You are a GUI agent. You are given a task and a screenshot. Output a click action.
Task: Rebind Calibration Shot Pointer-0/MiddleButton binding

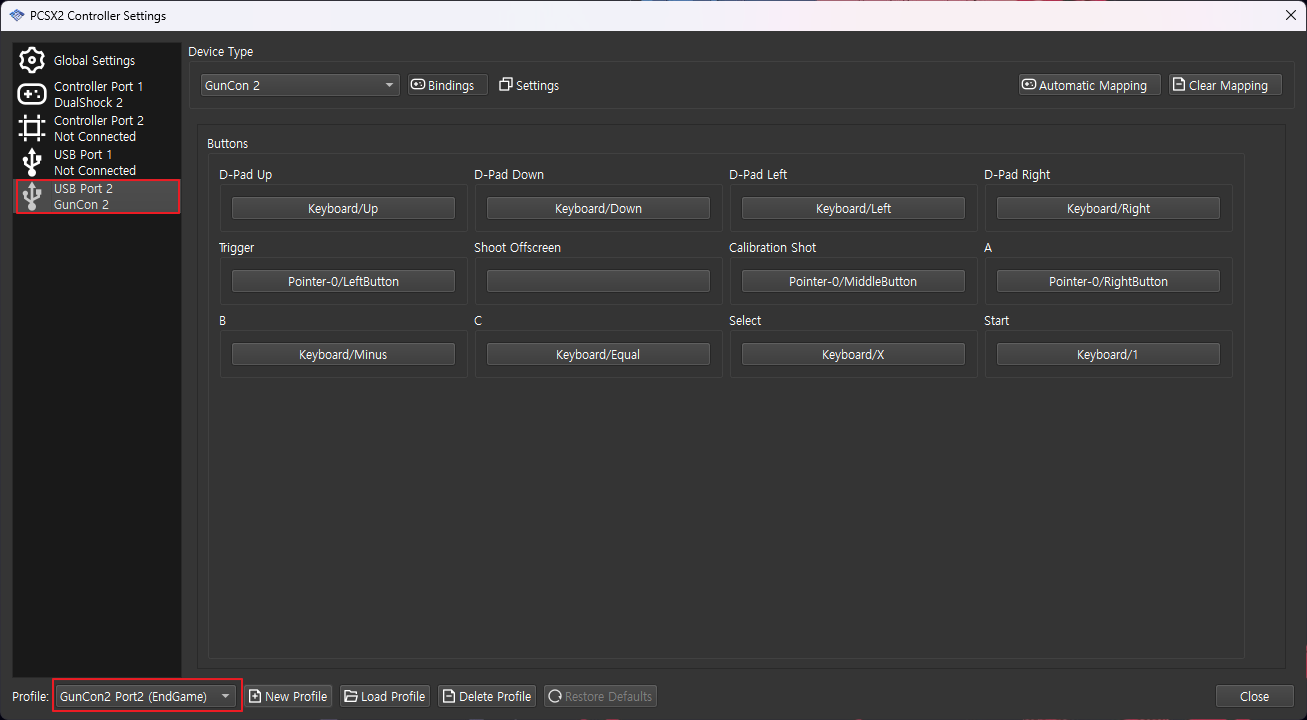coord(853,281)
